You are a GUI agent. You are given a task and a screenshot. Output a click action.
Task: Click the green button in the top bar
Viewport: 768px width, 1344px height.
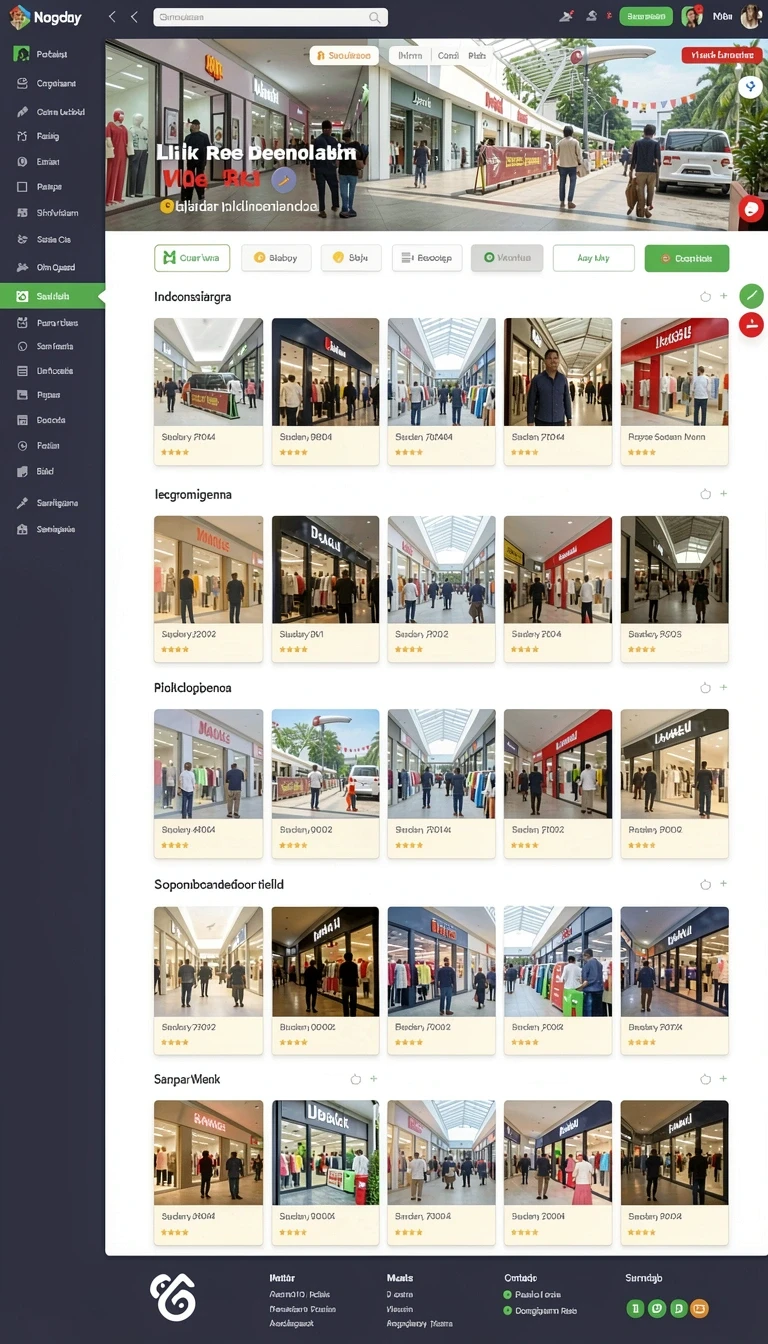click(646, 16)
